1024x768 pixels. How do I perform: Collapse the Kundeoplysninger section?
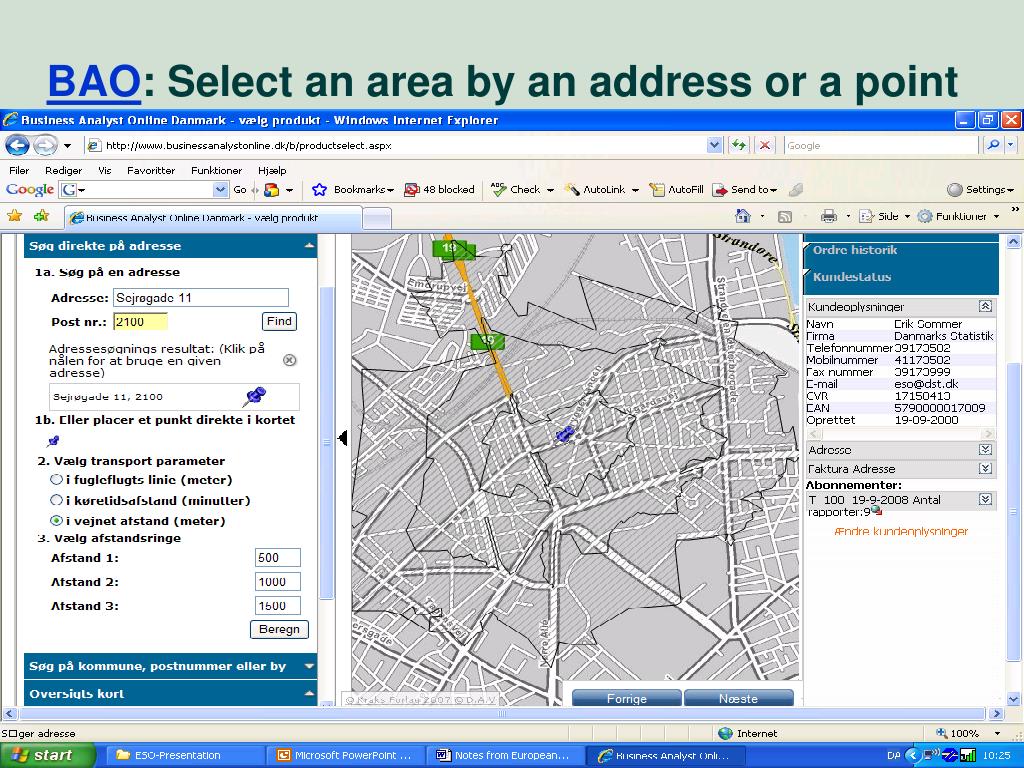(x=985, y=306)
